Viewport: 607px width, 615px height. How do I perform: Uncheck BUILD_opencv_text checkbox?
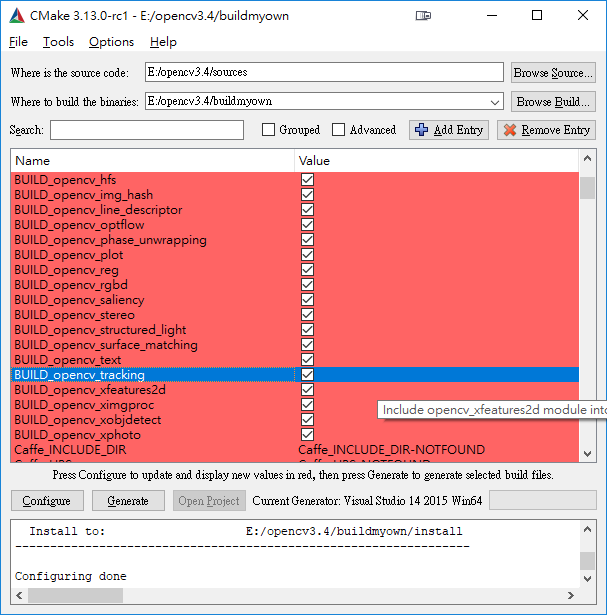point(307,359)
